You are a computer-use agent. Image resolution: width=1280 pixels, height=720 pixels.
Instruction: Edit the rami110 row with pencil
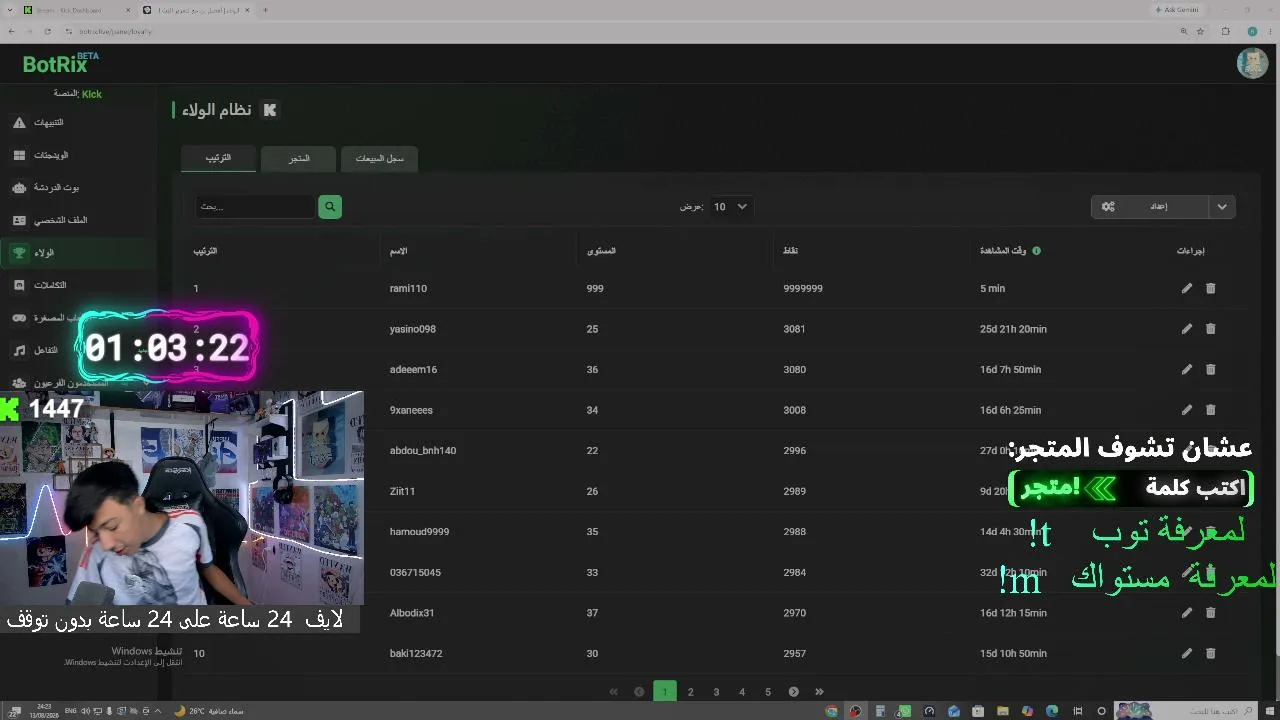coord(1187,288)
